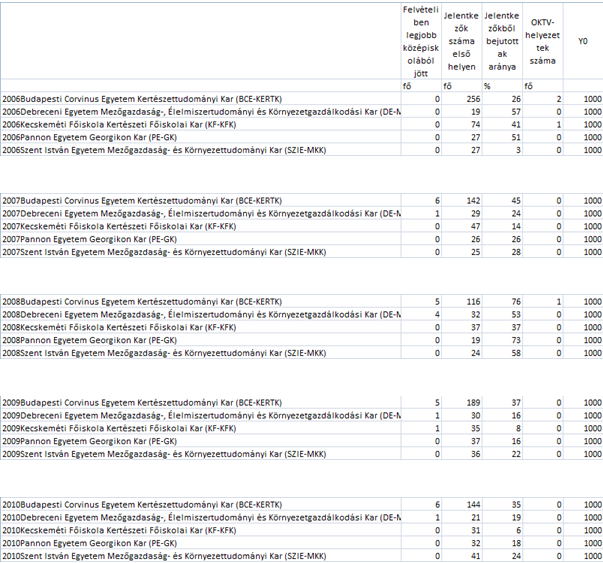Select the 'Y0' column header cell
Viewport: 603px width, 563px height.
coord(583,41)
